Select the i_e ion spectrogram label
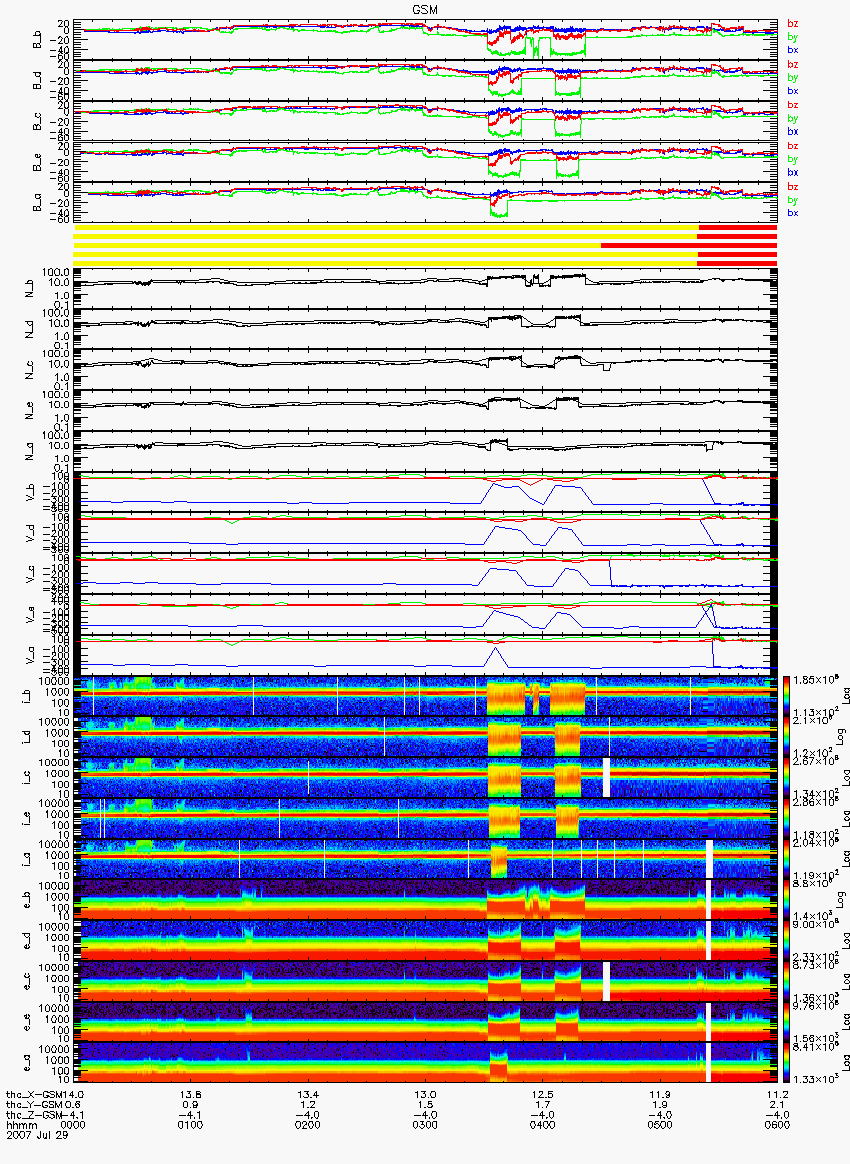This screenshot has height=1164, width=850. tap(27, 818)
